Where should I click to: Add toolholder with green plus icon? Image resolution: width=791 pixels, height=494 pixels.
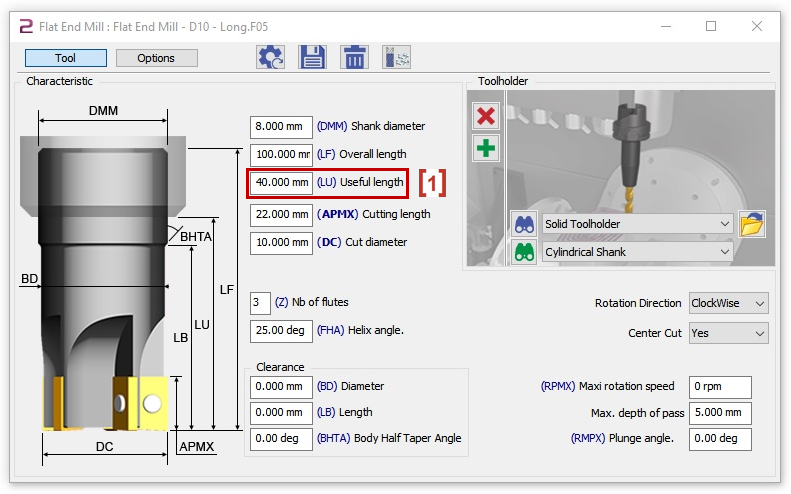[x=486, y=148]
